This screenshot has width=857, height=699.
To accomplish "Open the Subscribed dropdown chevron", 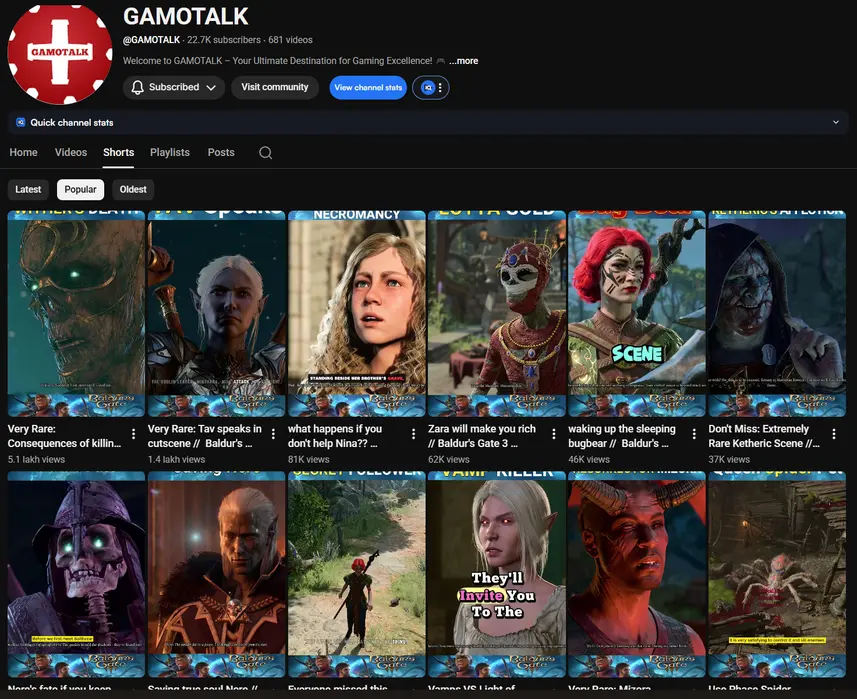I will point(211,87).
